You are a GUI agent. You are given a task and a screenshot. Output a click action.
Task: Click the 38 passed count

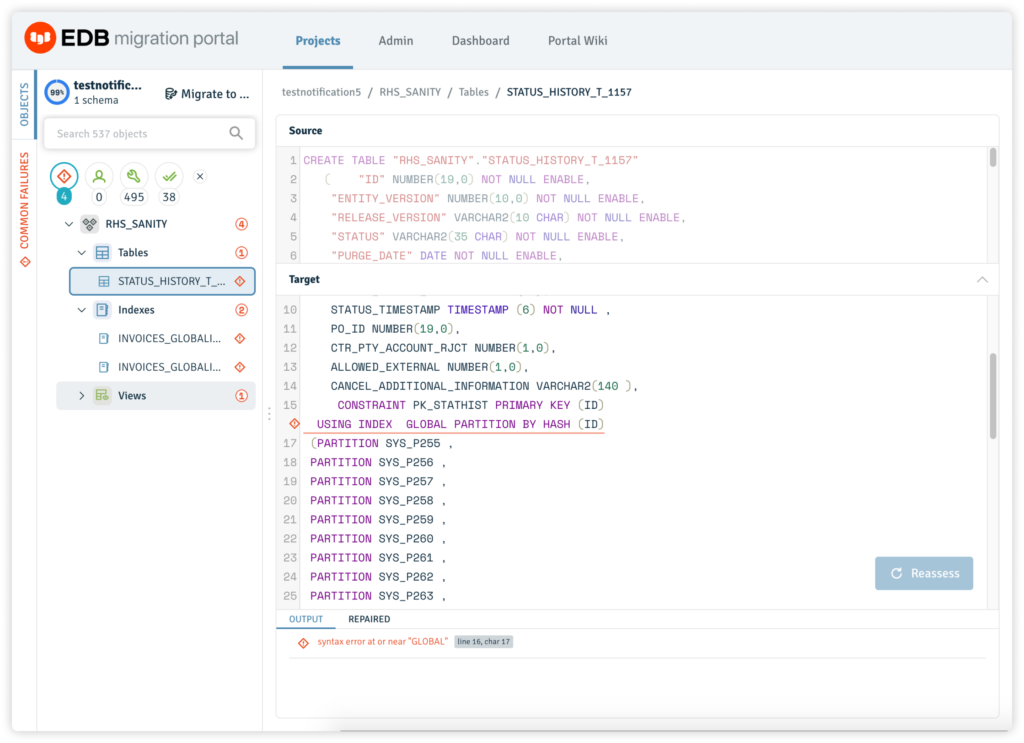tap(169, 197)
